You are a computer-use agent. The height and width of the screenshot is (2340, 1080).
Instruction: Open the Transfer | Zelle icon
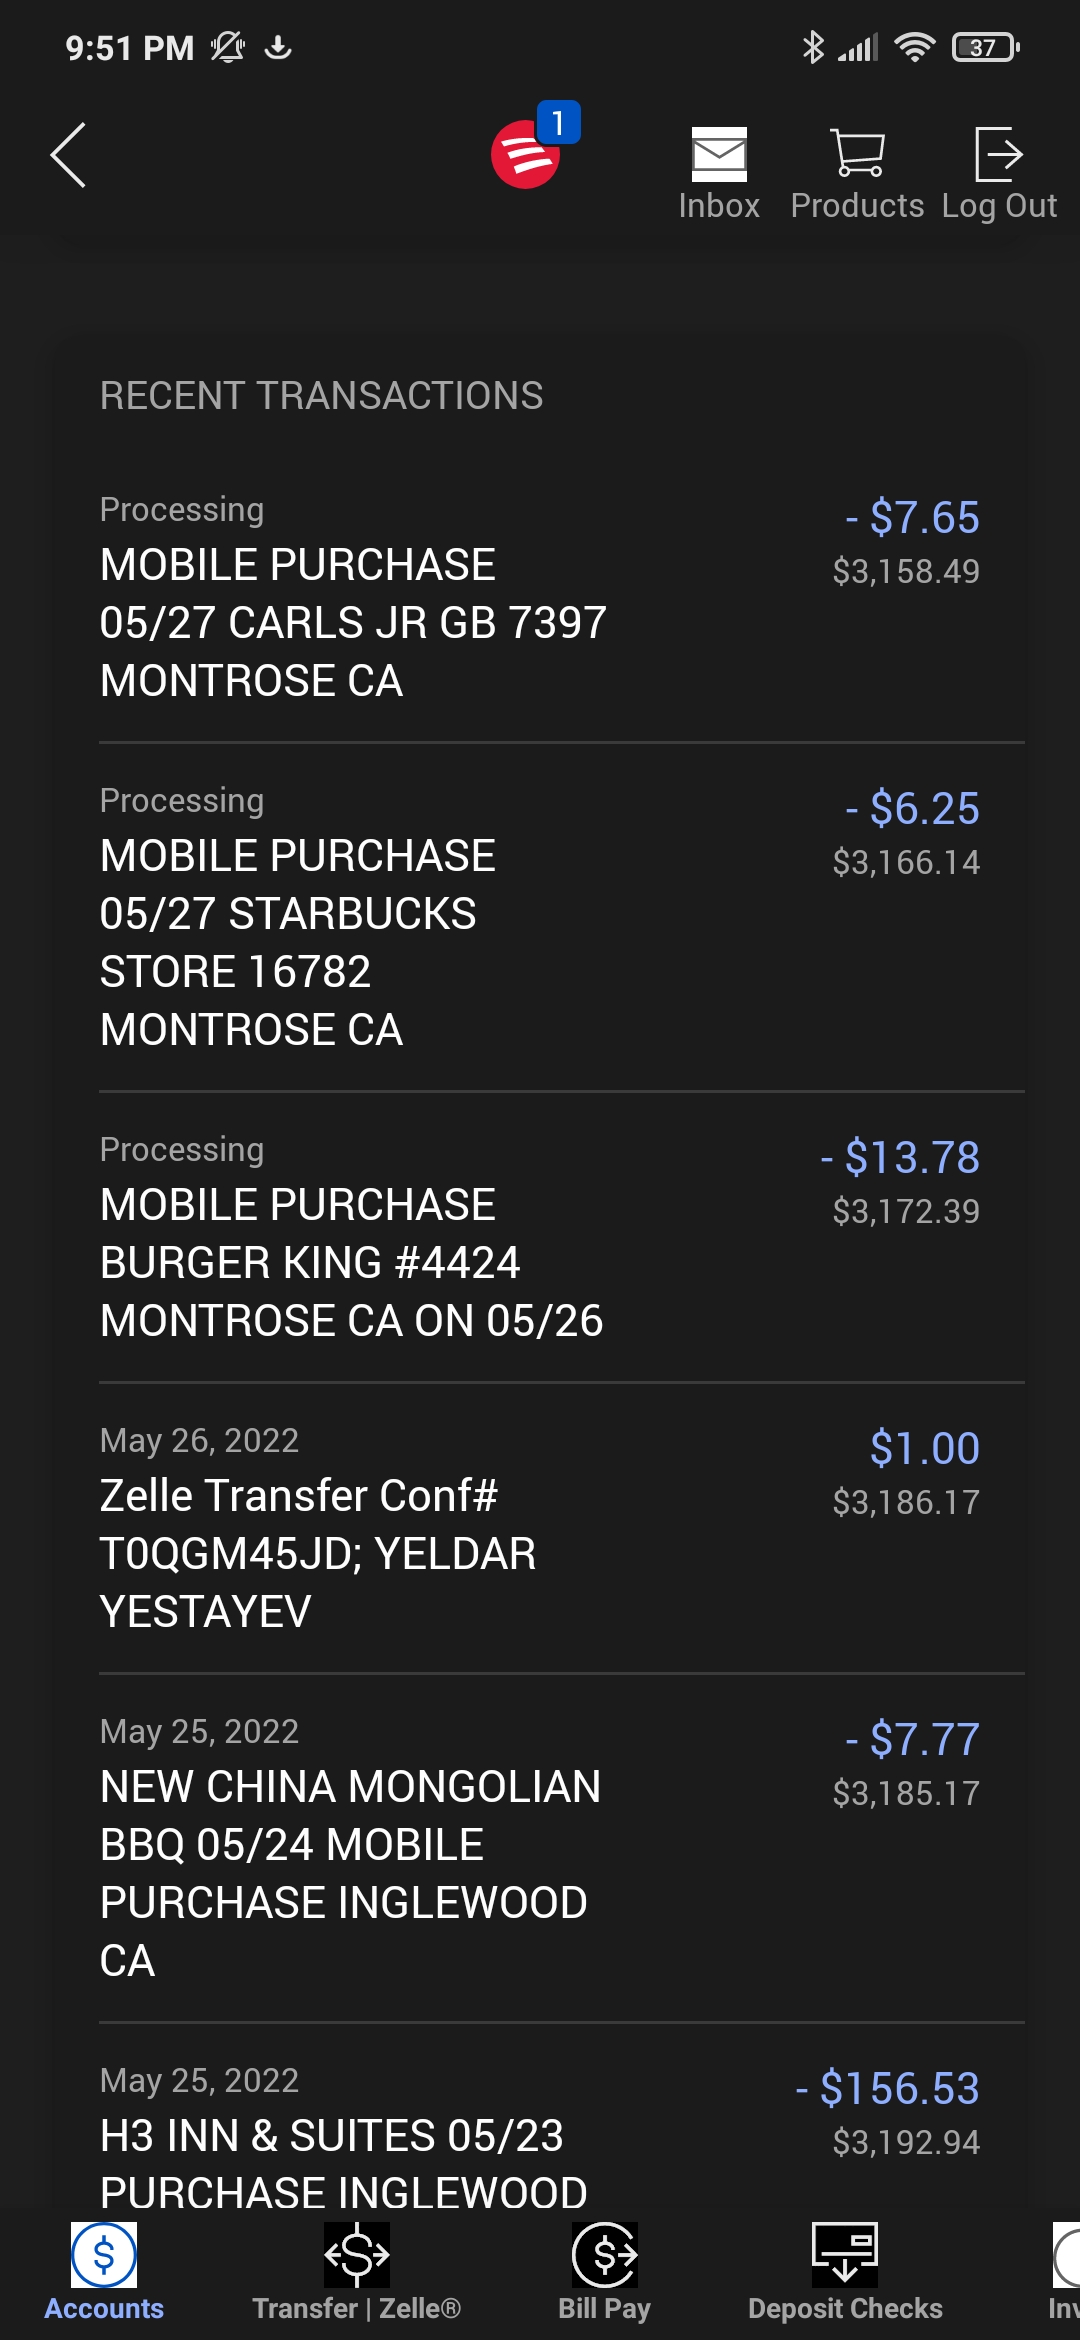[x=357, y=2255]
